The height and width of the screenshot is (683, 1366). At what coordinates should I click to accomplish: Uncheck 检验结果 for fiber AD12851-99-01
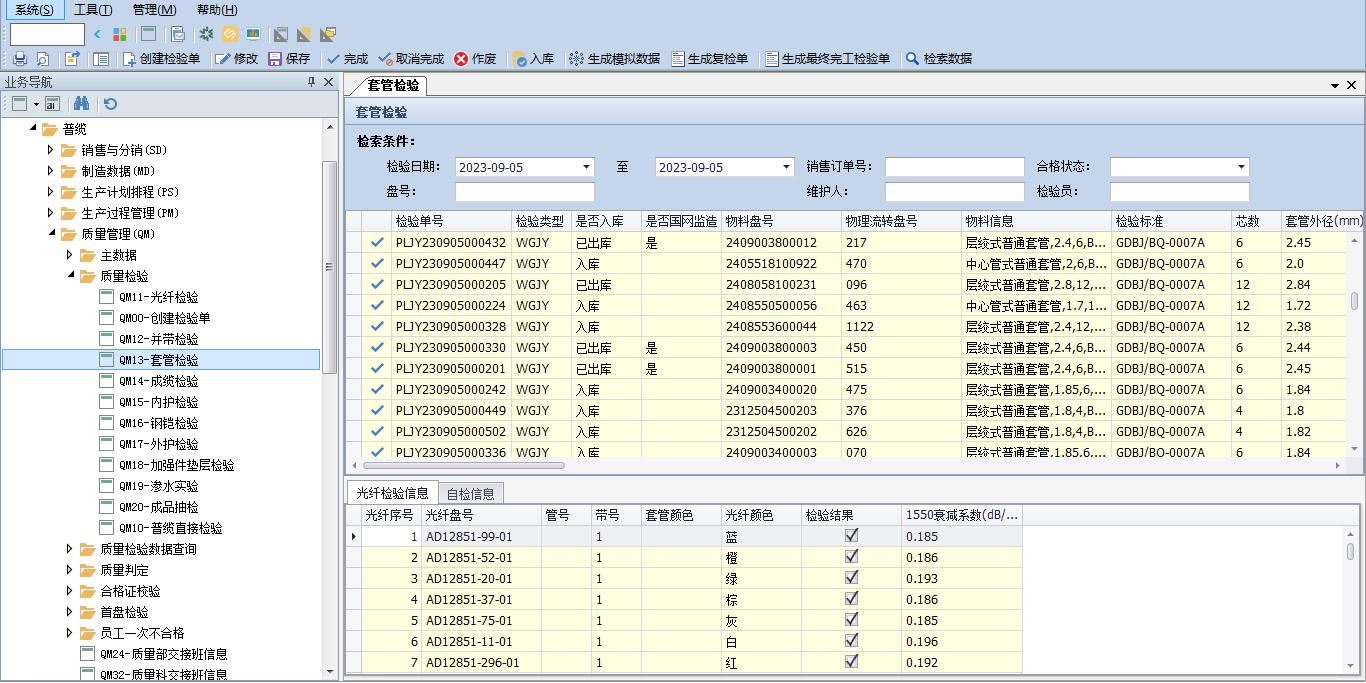[851, 536]
